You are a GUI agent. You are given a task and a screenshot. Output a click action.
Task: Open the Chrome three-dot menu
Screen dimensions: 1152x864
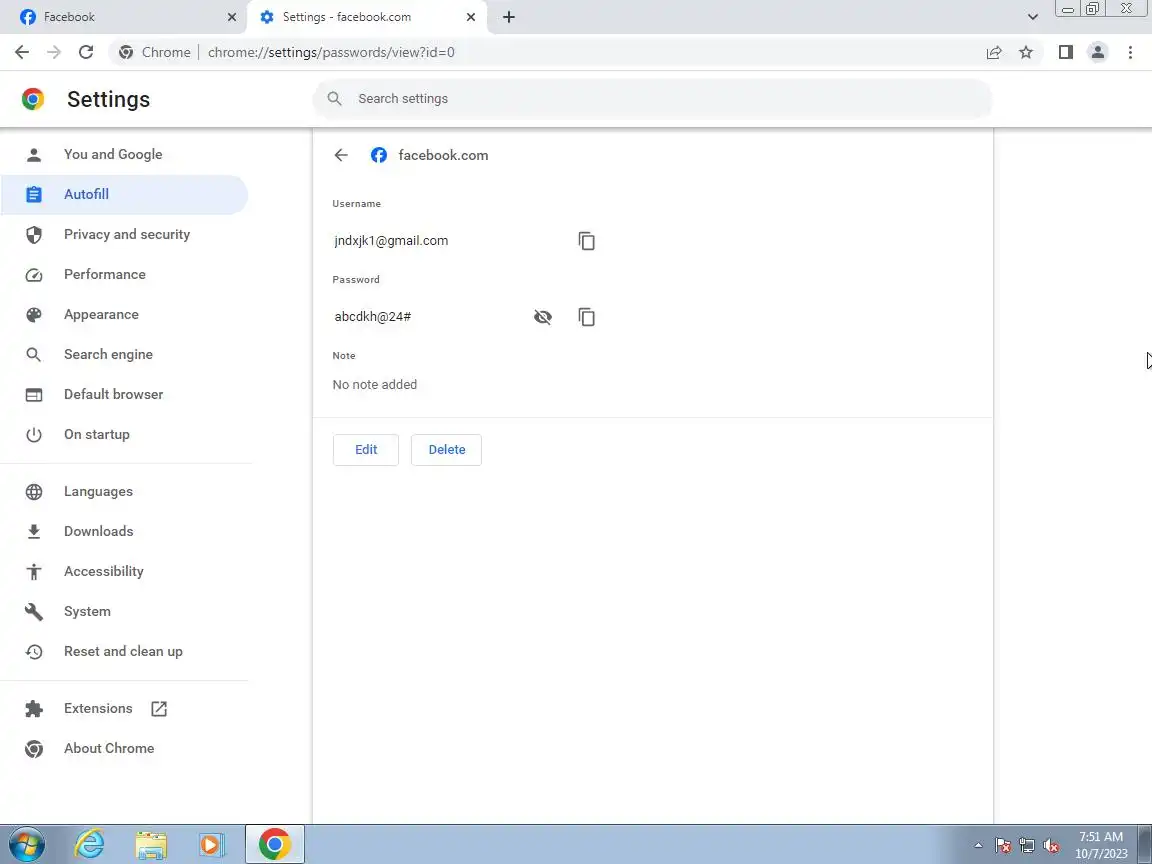tap(1130, 52)
